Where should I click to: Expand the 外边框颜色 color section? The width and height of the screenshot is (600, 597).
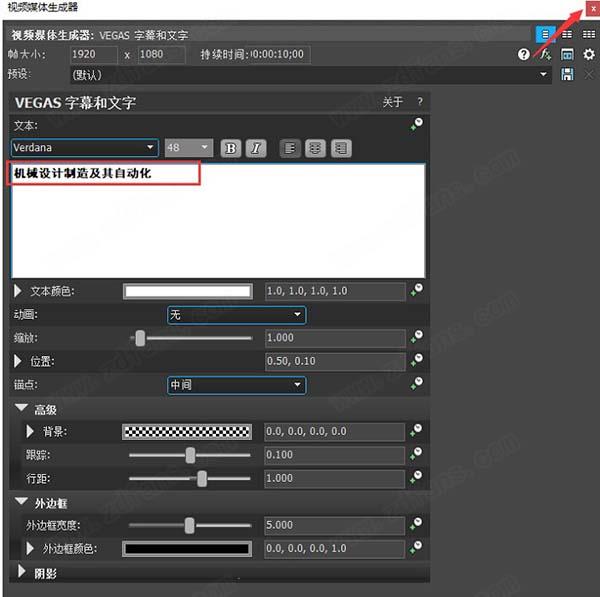[x=30, y=548]
